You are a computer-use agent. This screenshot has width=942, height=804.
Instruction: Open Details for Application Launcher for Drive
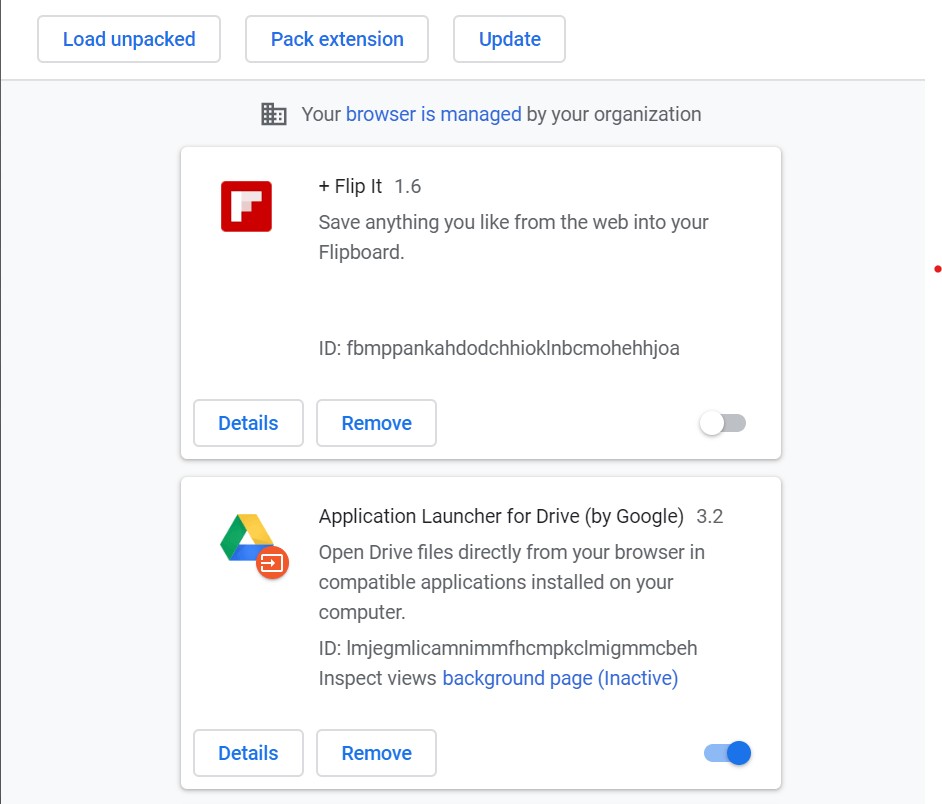248,753
